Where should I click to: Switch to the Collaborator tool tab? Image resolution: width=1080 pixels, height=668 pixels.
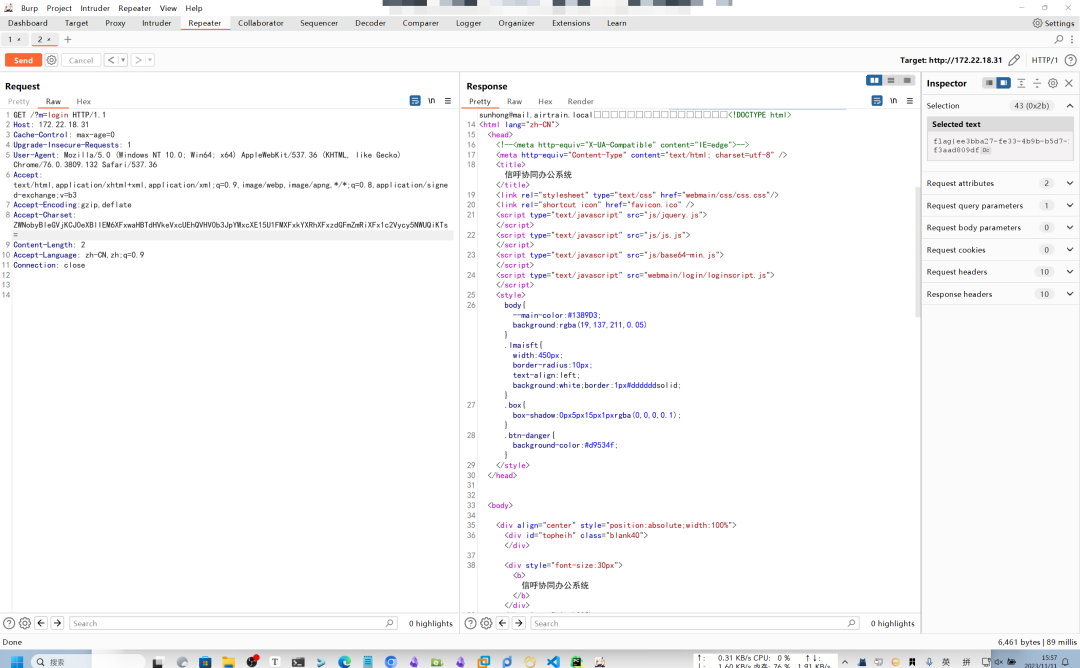coord(260,23)
